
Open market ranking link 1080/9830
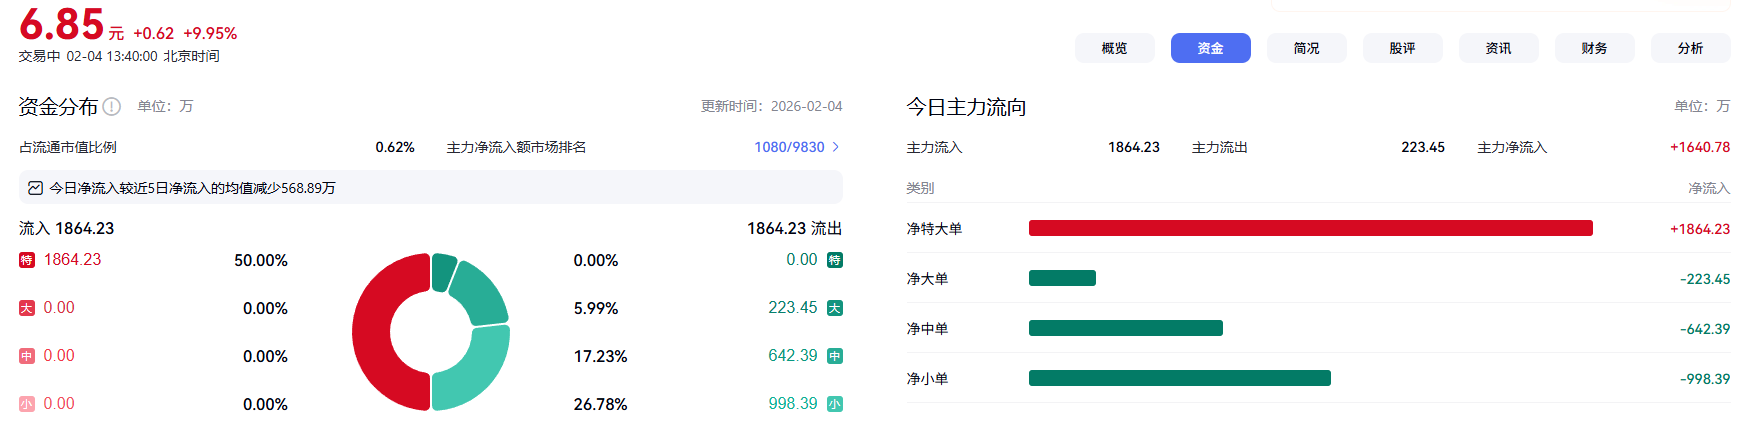(789, 147)
